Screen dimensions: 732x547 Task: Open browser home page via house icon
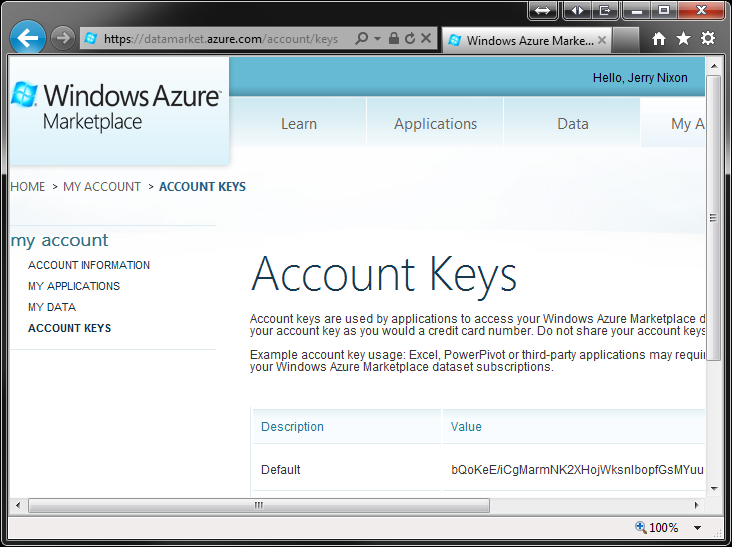659,39
